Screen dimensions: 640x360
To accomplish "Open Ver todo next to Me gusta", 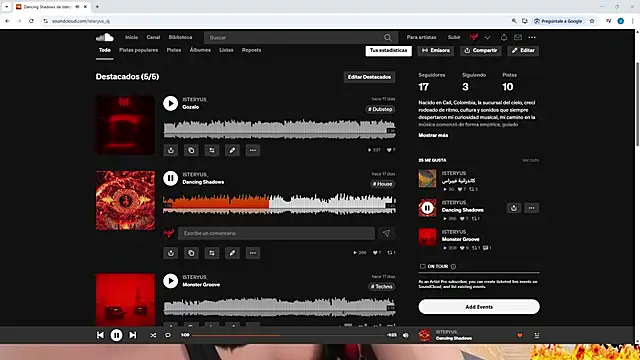I will [531, 160].
